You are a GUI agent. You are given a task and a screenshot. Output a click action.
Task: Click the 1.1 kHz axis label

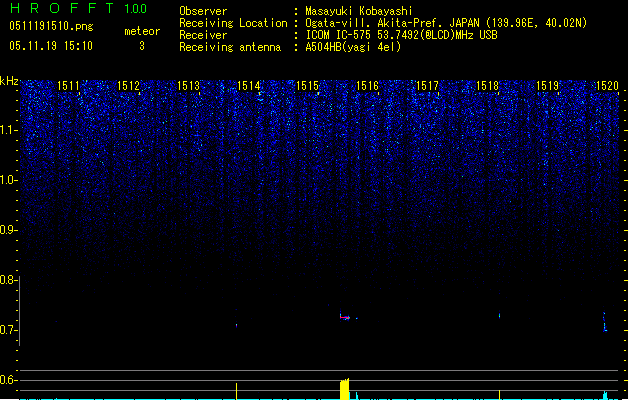pos(8,130)
